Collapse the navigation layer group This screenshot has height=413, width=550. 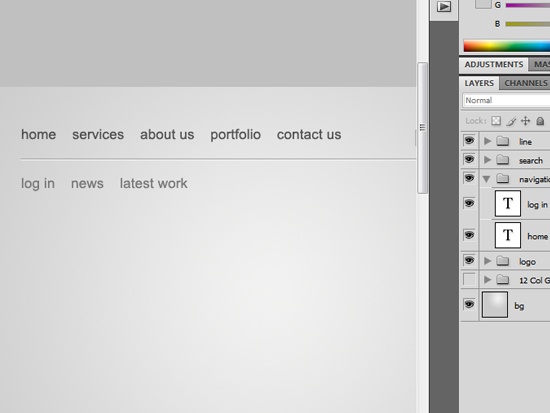coord(487,179)
